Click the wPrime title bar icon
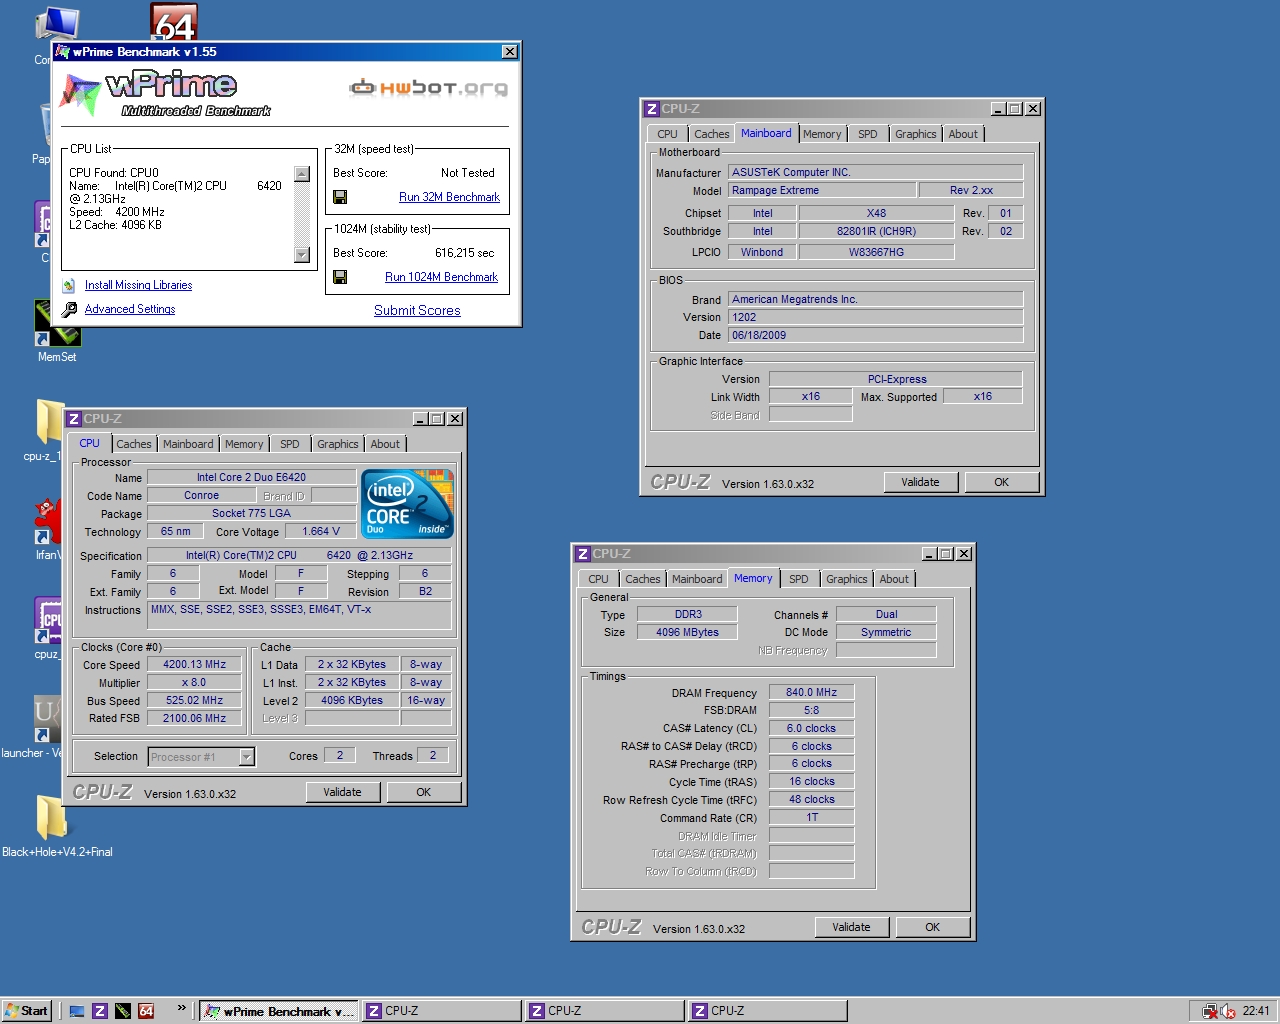The image size is (1280, 1024). pos(63,52)
